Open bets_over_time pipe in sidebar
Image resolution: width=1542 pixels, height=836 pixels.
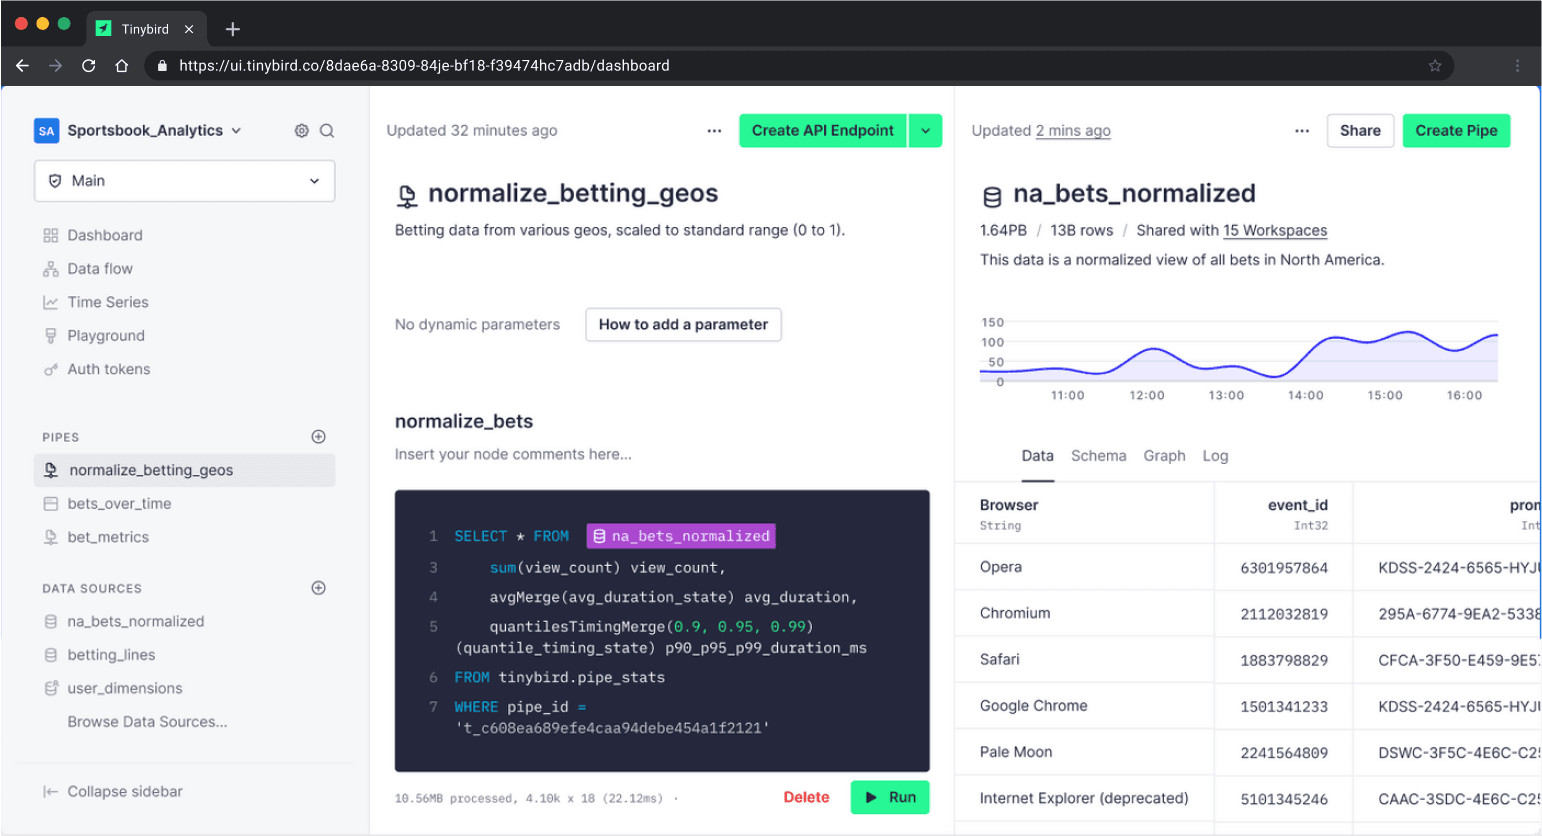119,504
